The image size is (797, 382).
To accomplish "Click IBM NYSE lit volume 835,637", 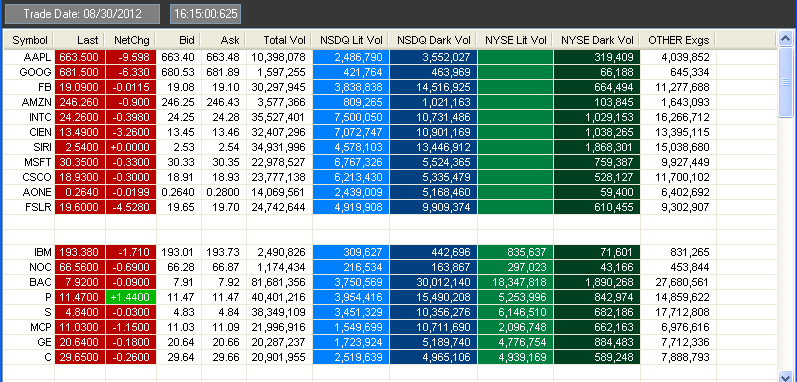I will pyautogui.click(x=516, y=252).
